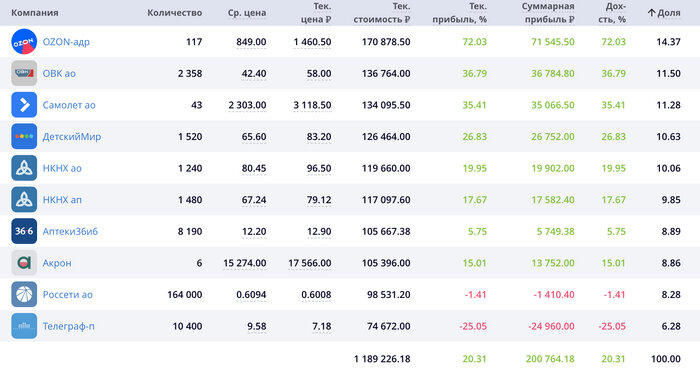Click the Аптеки36и6 logo icon
Screen dimensions: 700x374
pos(24,231)
